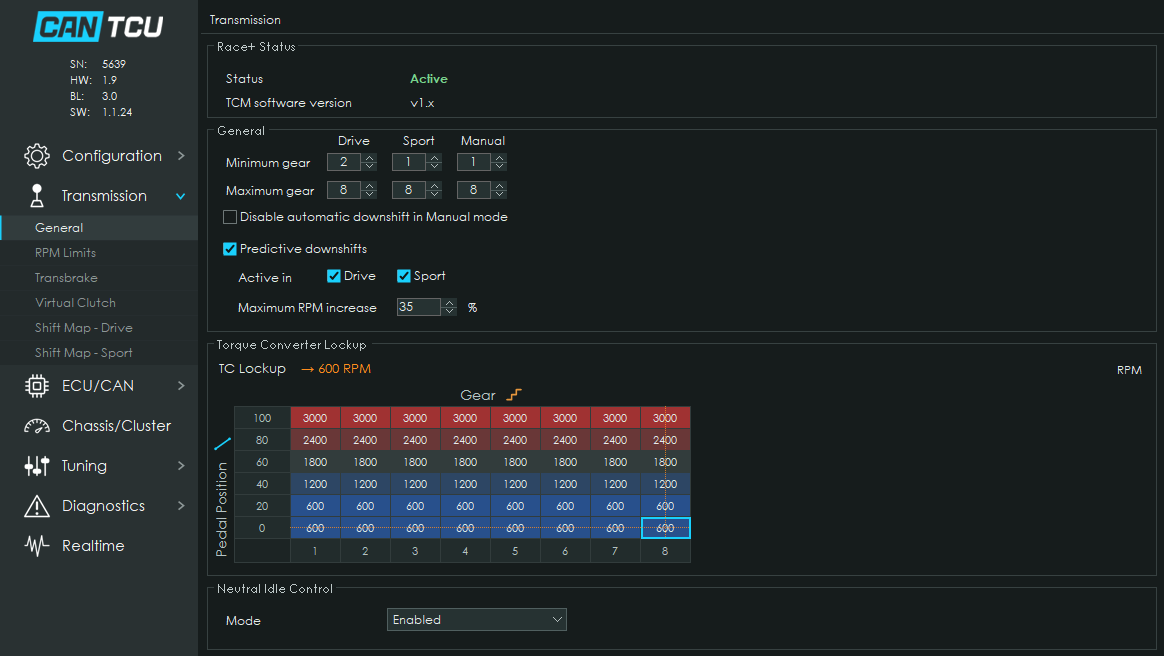Uncheck Active in Sport checkbox
The image size is (1164, 656).
(404, 276)
